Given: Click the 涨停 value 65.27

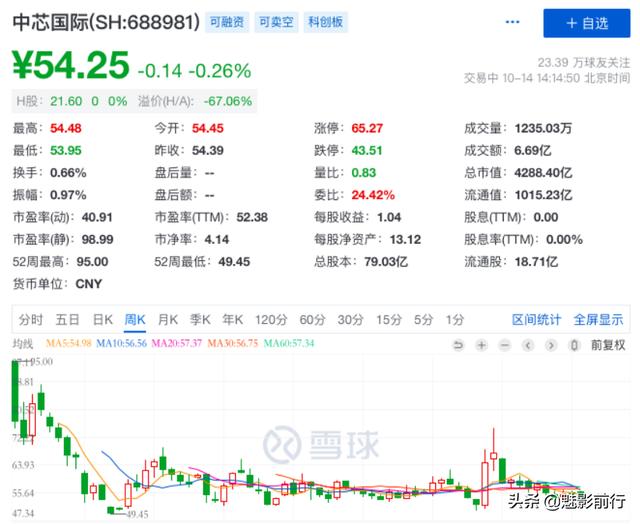Looking at the screenshot, I should (x=367, y=129).
